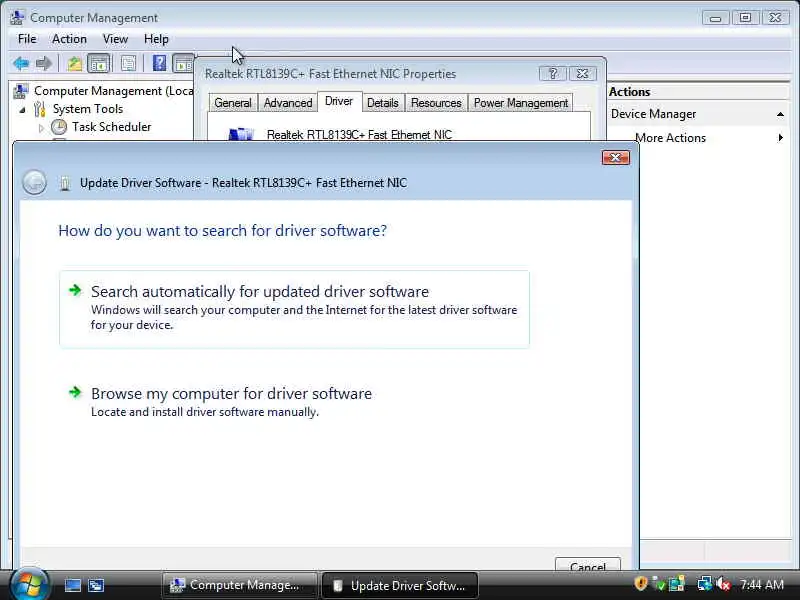Click Computer Management taskbar button
800x600 pixels.
pos(240,585)
